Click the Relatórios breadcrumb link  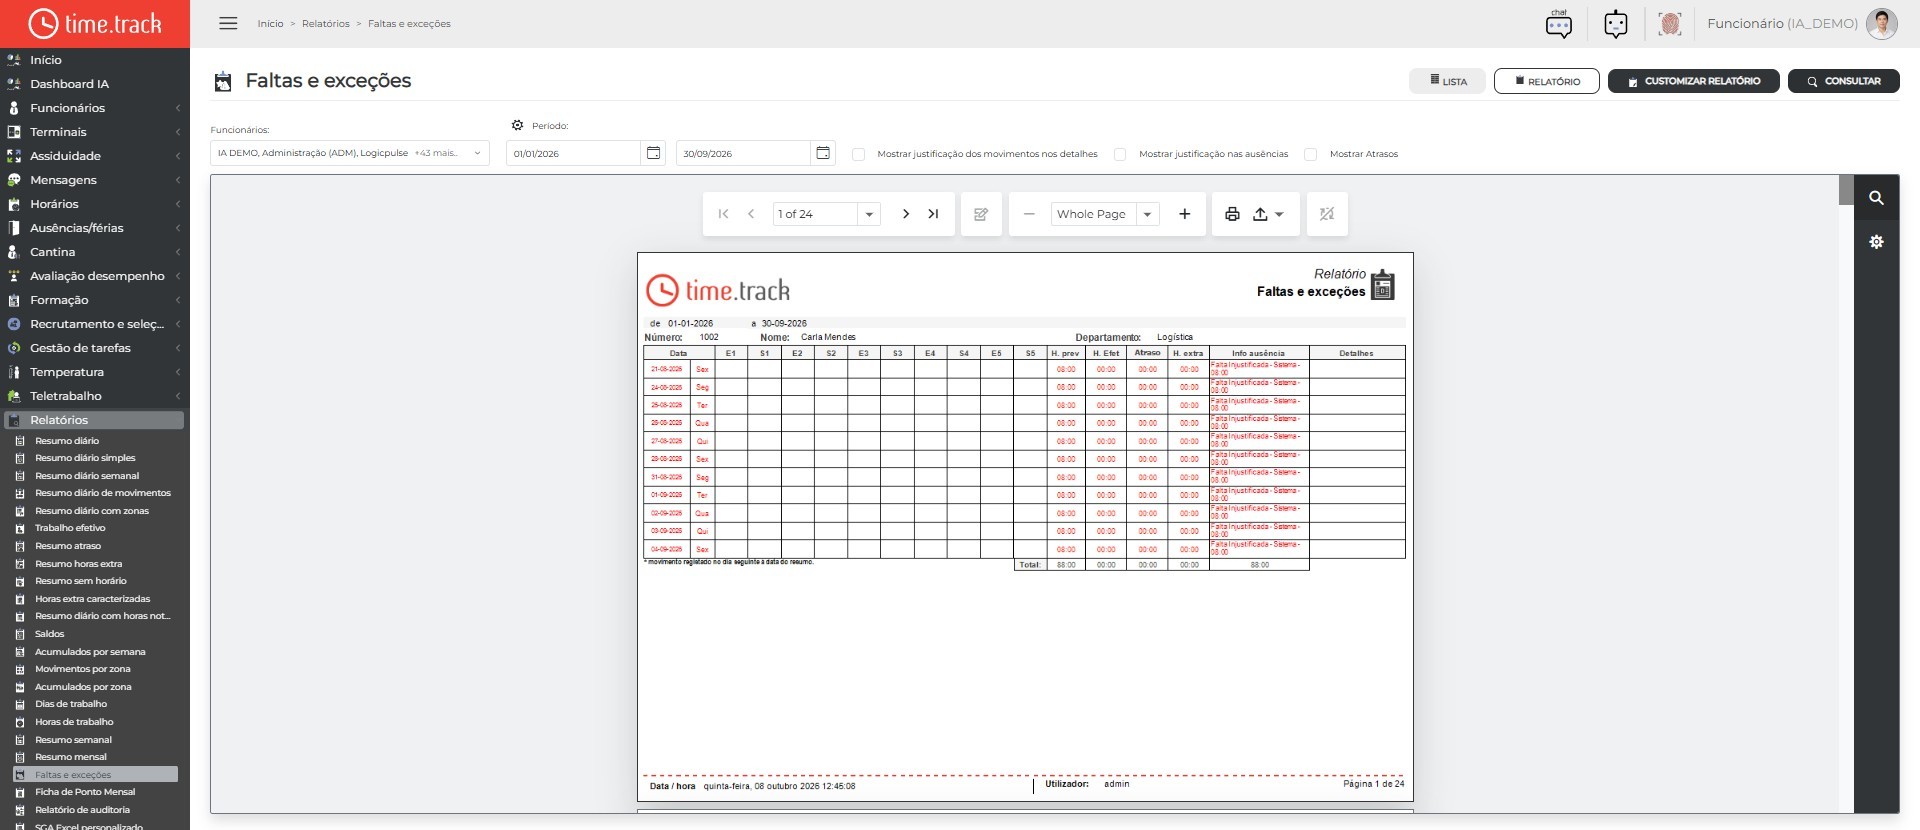click(x=326, y=23)
